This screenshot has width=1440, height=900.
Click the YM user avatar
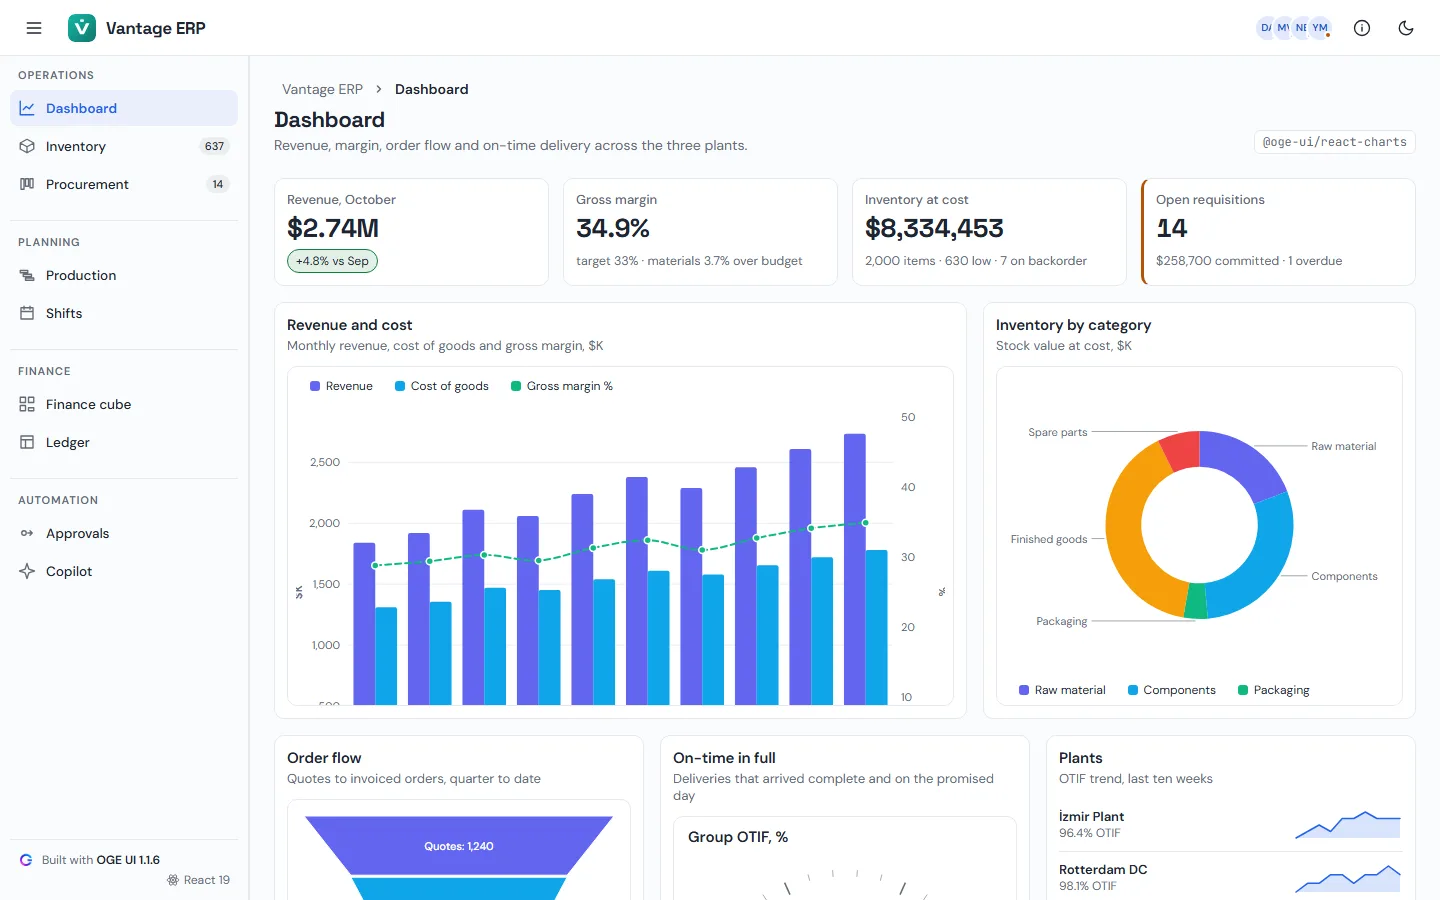(1320, 28)
